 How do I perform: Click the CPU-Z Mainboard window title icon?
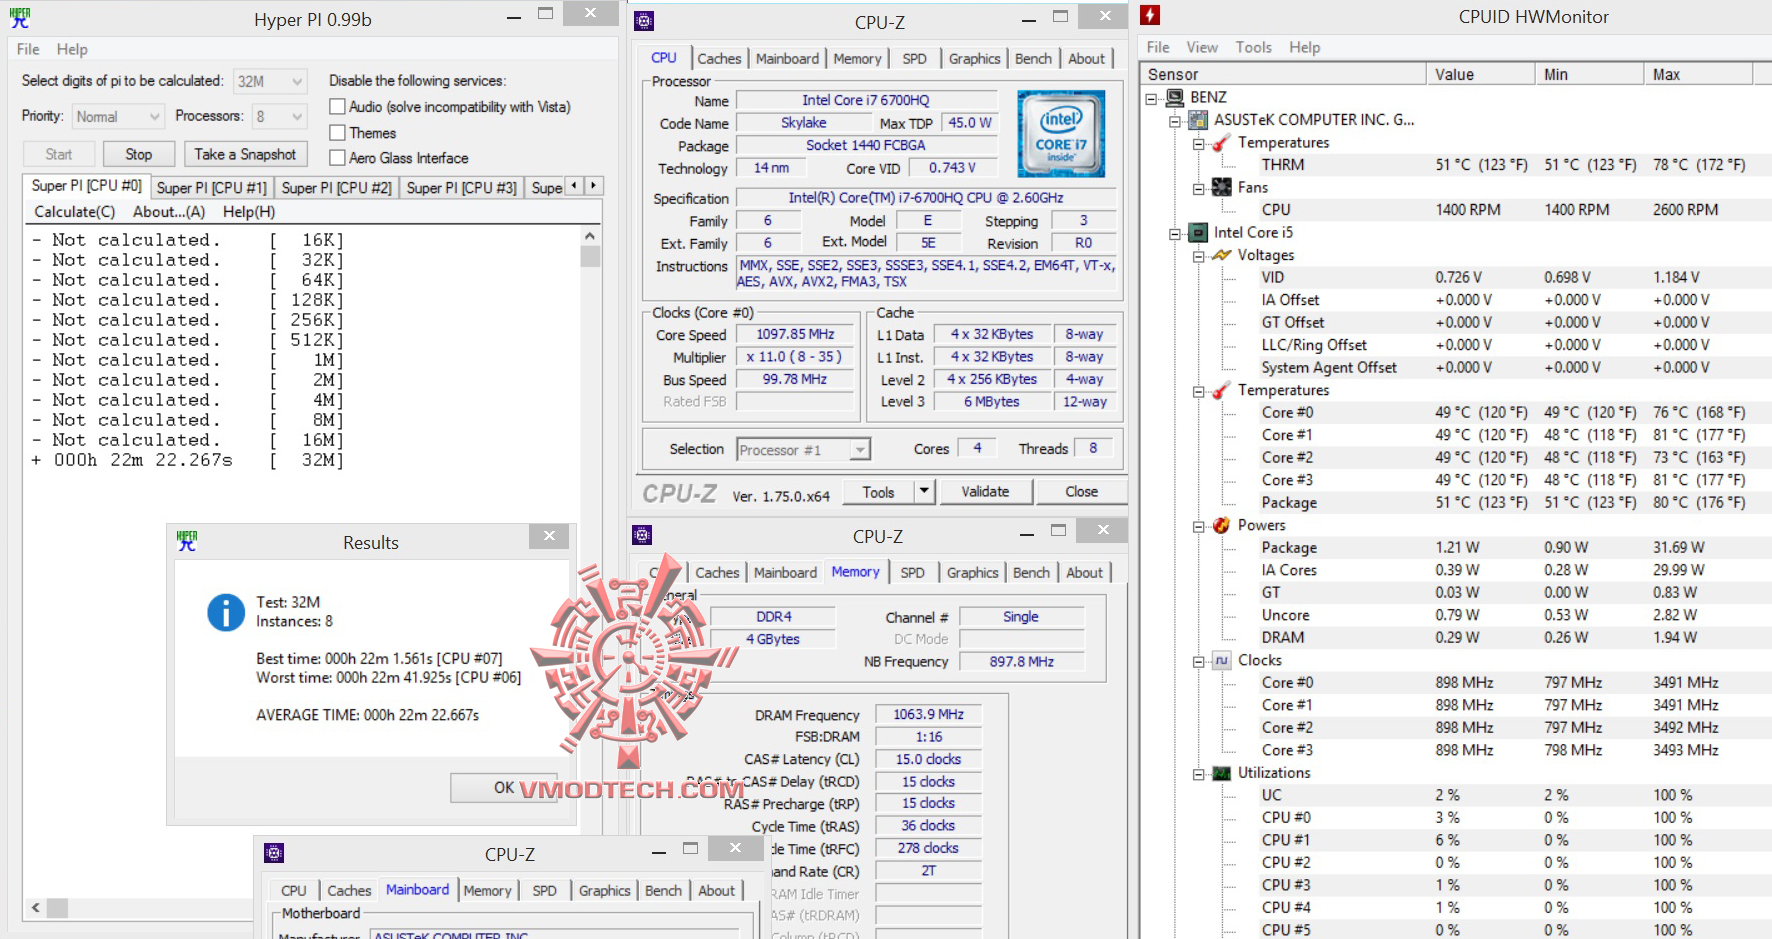(x=274, y=853)
